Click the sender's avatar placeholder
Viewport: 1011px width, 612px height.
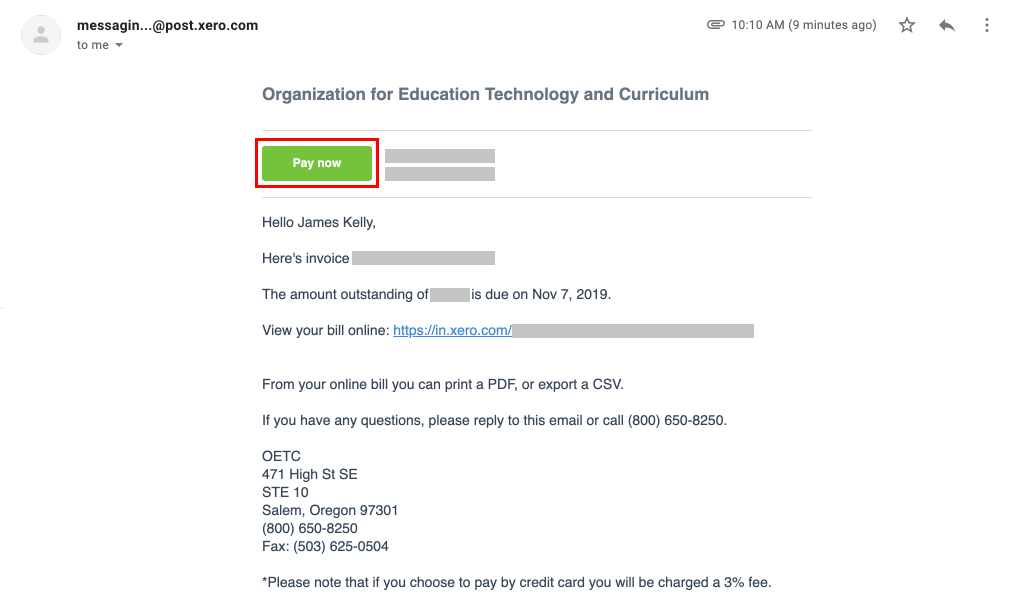41,35
